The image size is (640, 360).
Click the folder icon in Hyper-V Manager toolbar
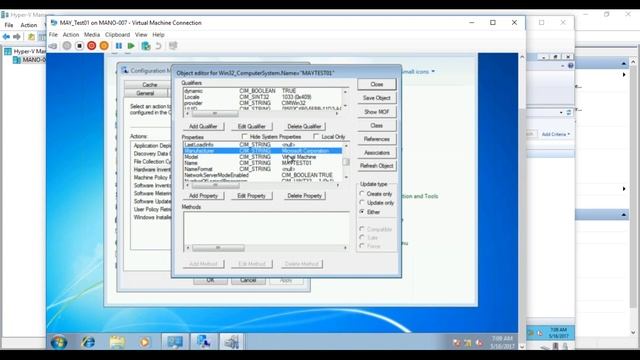pyautogui.click(x=31, y=37)
